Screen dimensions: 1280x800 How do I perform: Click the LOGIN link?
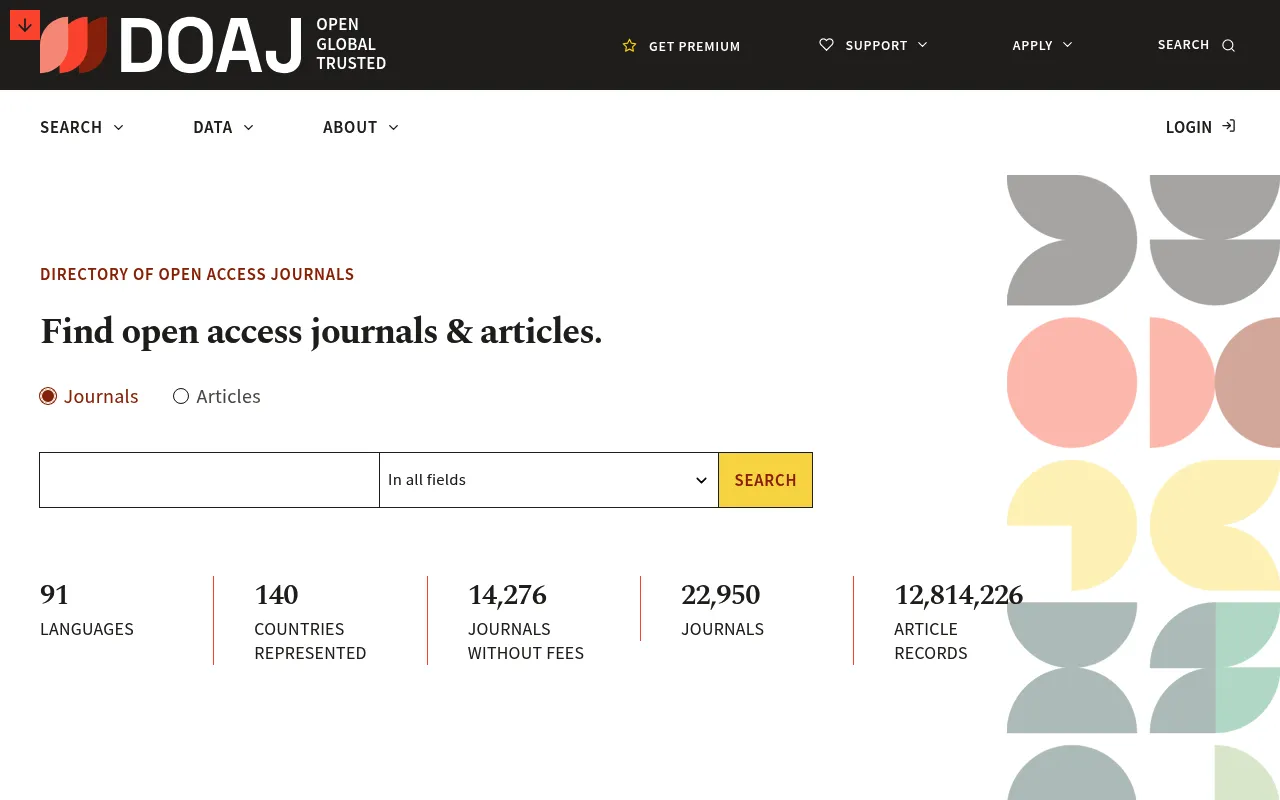(x=1200, y=127)
